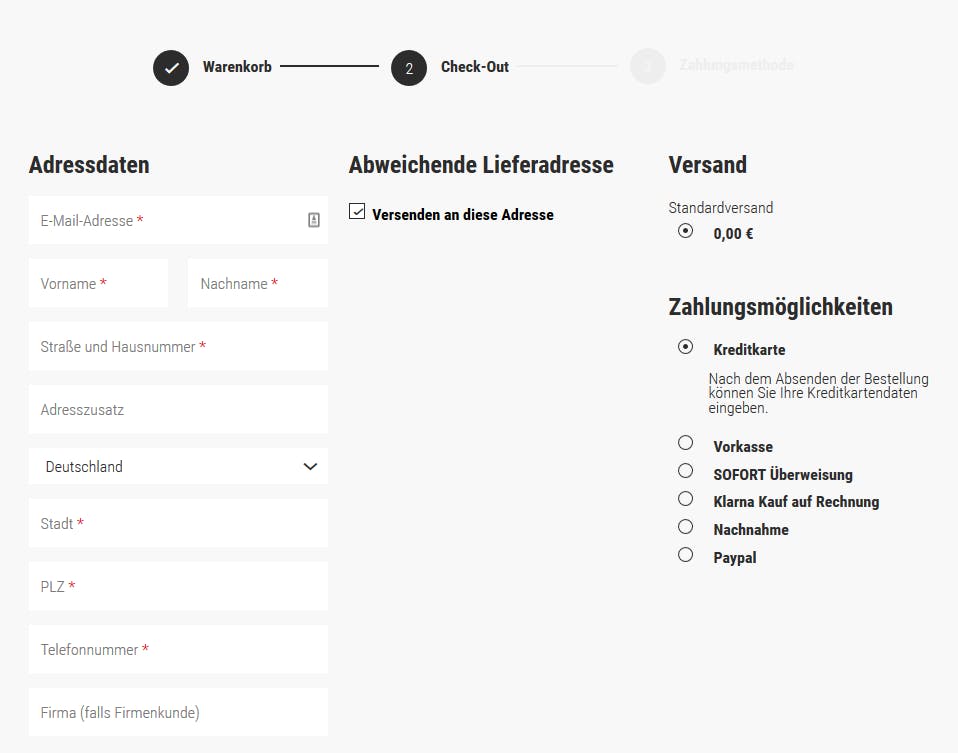Select the Standardversand 0,00 € radio button
The width and height of the screenshot is (958, 753).
[686, 230]
